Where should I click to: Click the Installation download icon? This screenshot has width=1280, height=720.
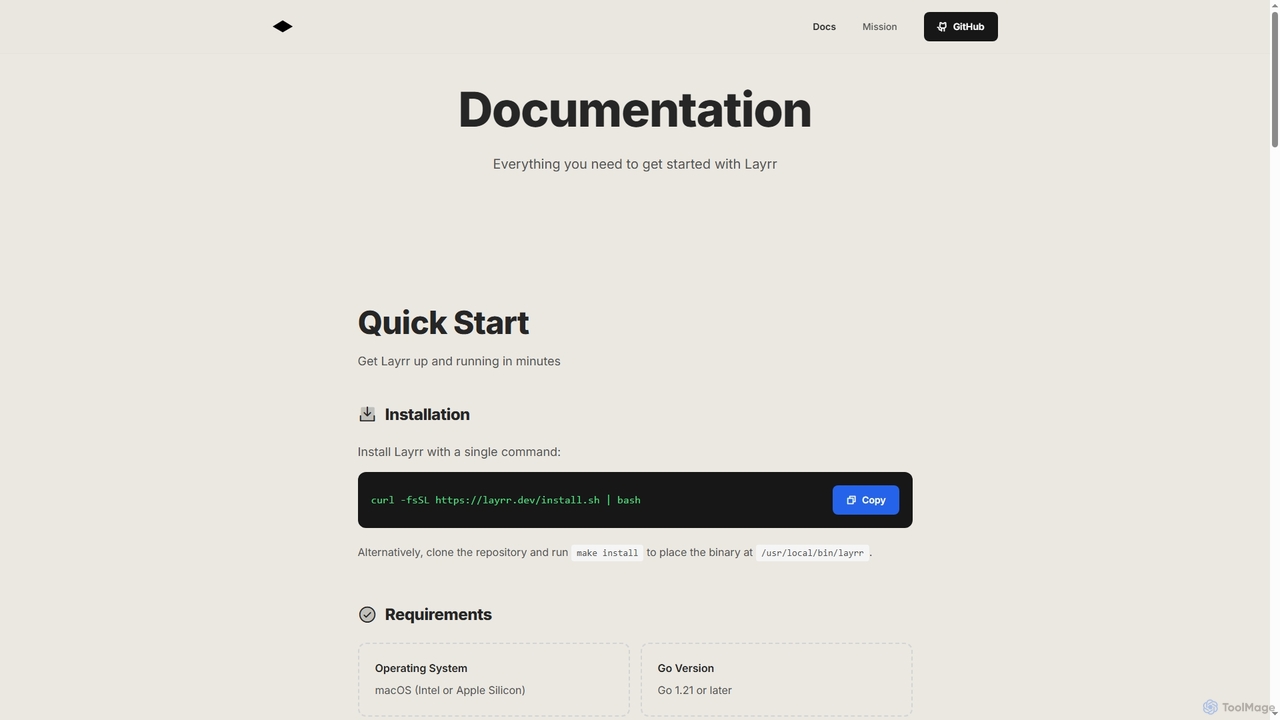(x=367, y=414)
